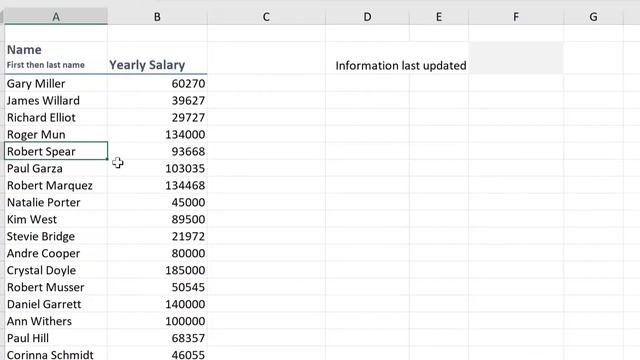Select the 'Daniel Garrett' cell

[x=56, y=304]
